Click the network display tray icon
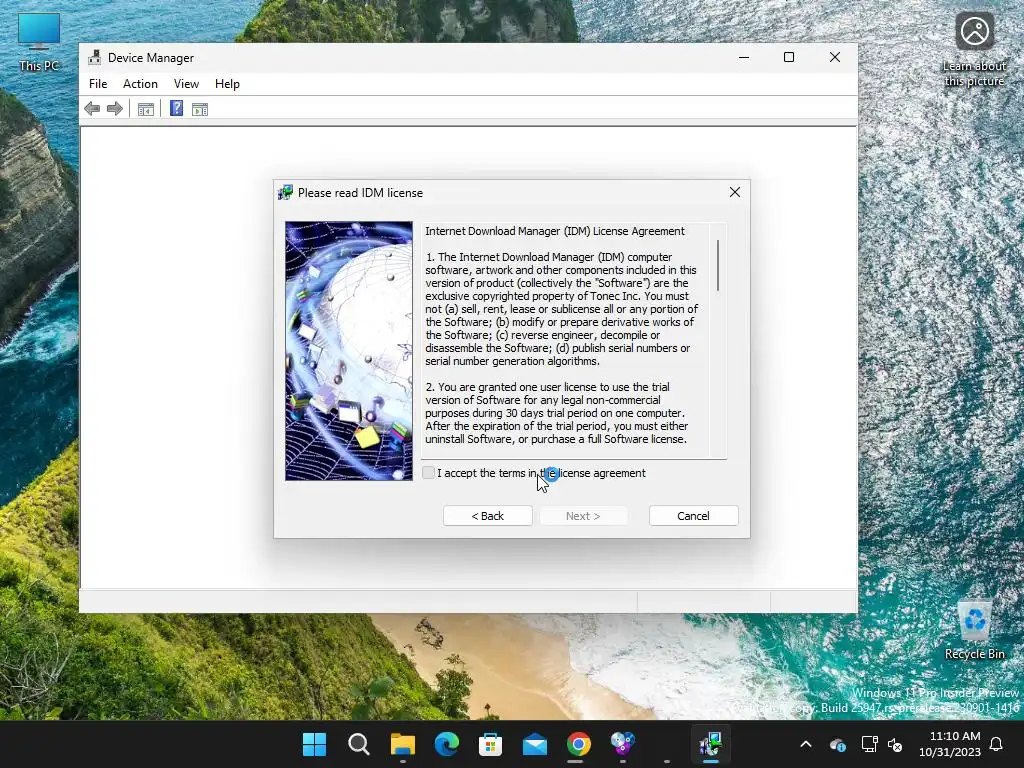This screenshot has width=1024, height=768. coord(869,744)
